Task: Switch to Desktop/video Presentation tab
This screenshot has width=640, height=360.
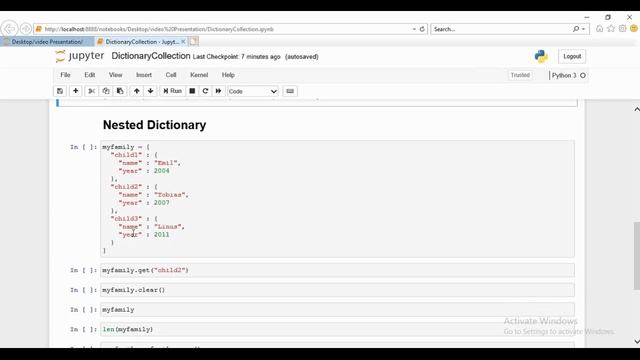Action: pyautogui.click(x=47, y=42)
